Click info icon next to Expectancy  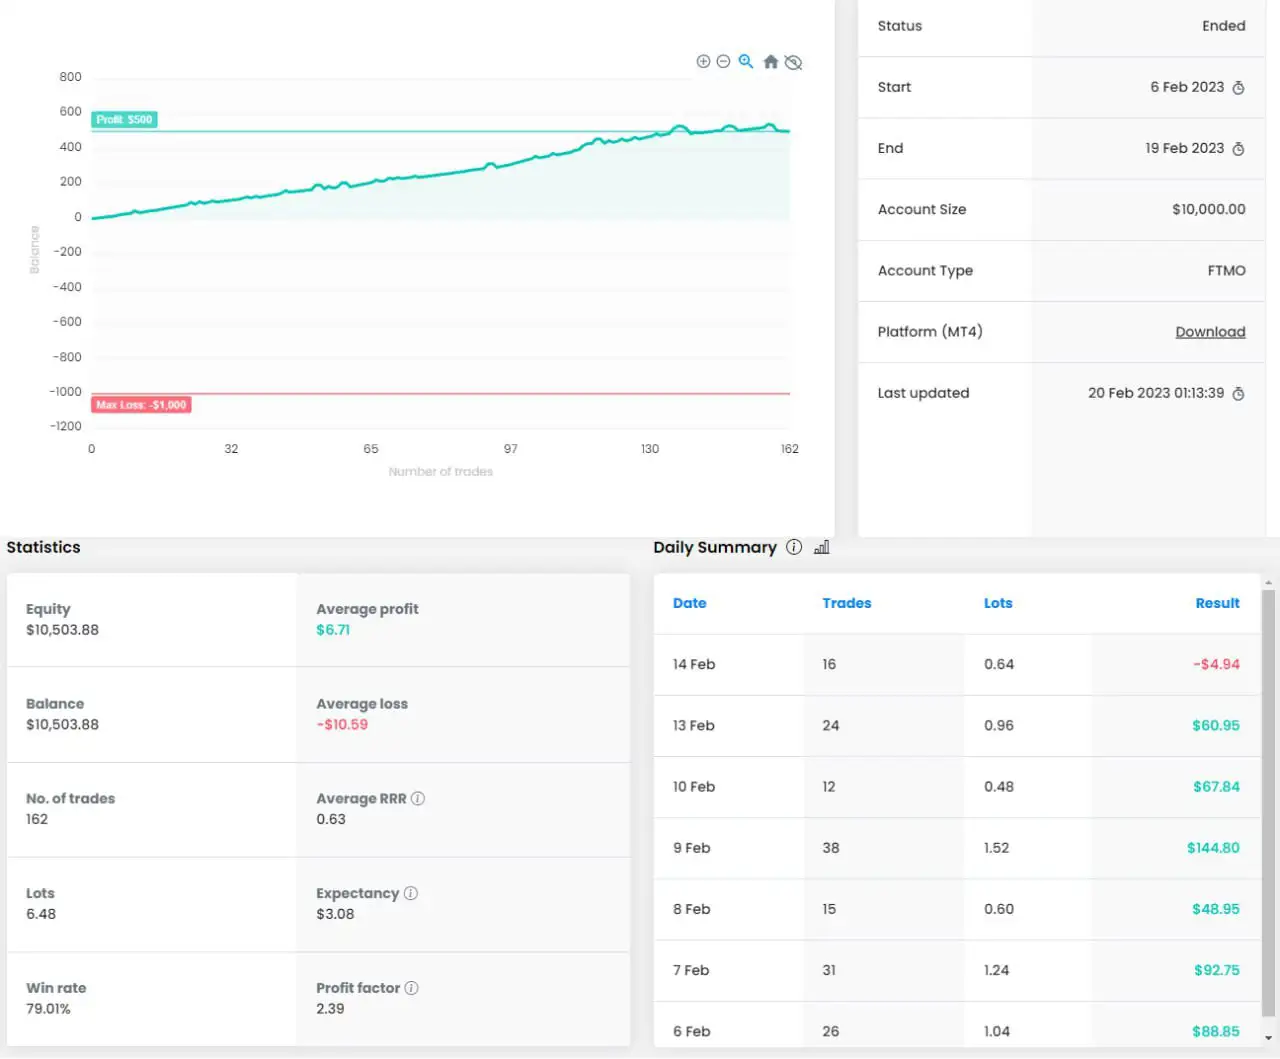click(x=411, y=893)
